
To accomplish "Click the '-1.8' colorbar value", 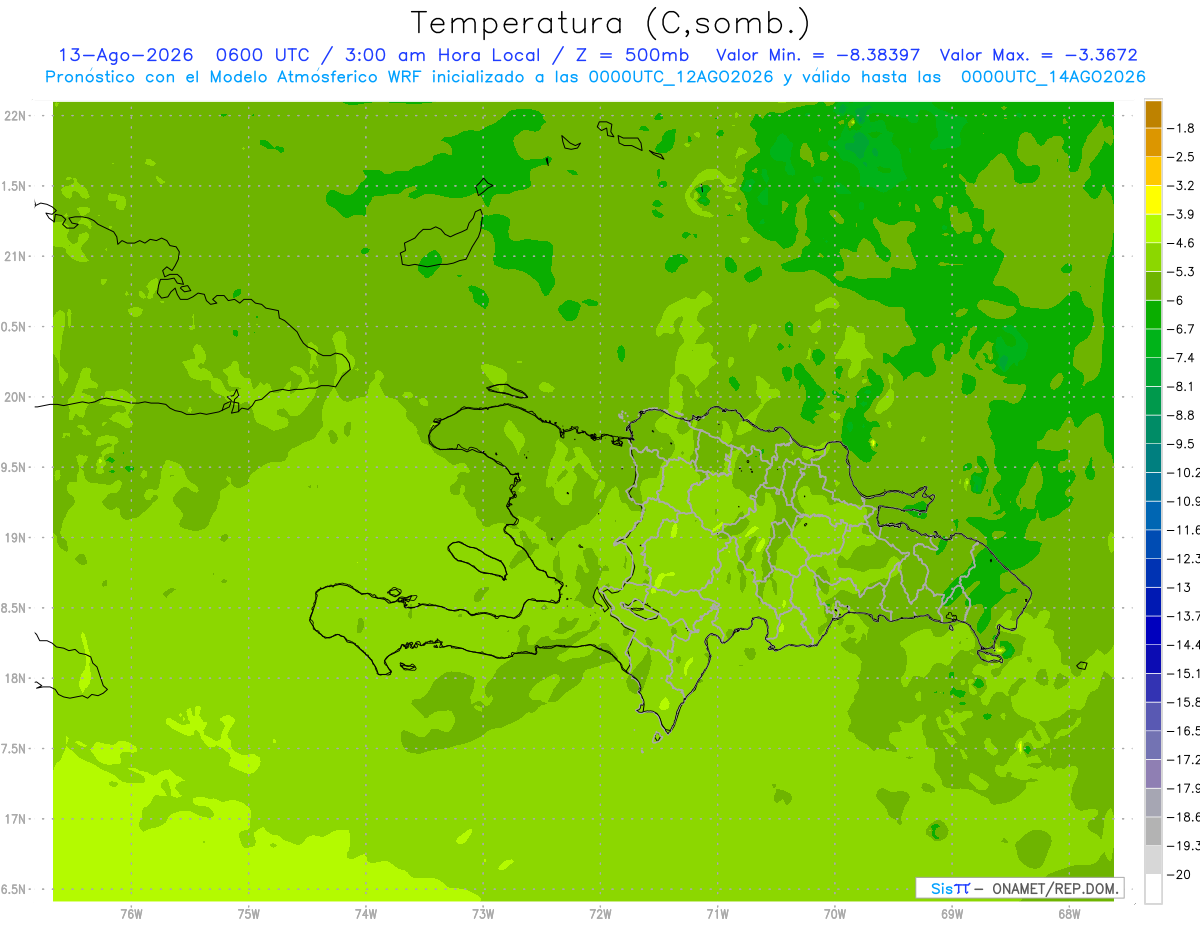I will (1183, 128).
